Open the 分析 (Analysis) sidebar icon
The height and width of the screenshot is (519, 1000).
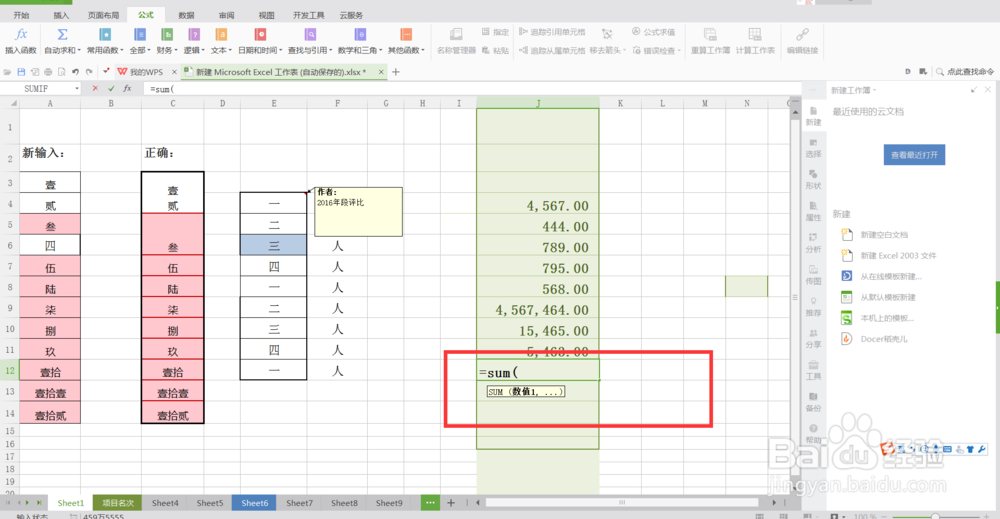pos(813,242)
